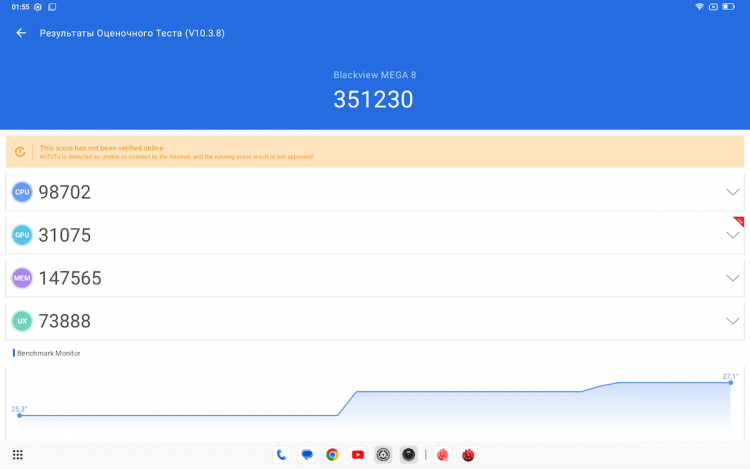Open the Messages app in the taskbar
750x469 pixels.
(x=307, y=455)
